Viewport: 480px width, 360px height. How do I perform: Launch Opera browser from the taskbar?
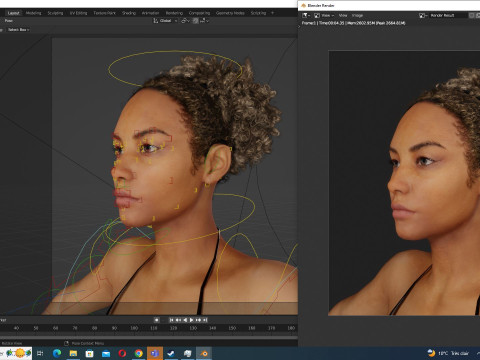[x=122, y=353]
